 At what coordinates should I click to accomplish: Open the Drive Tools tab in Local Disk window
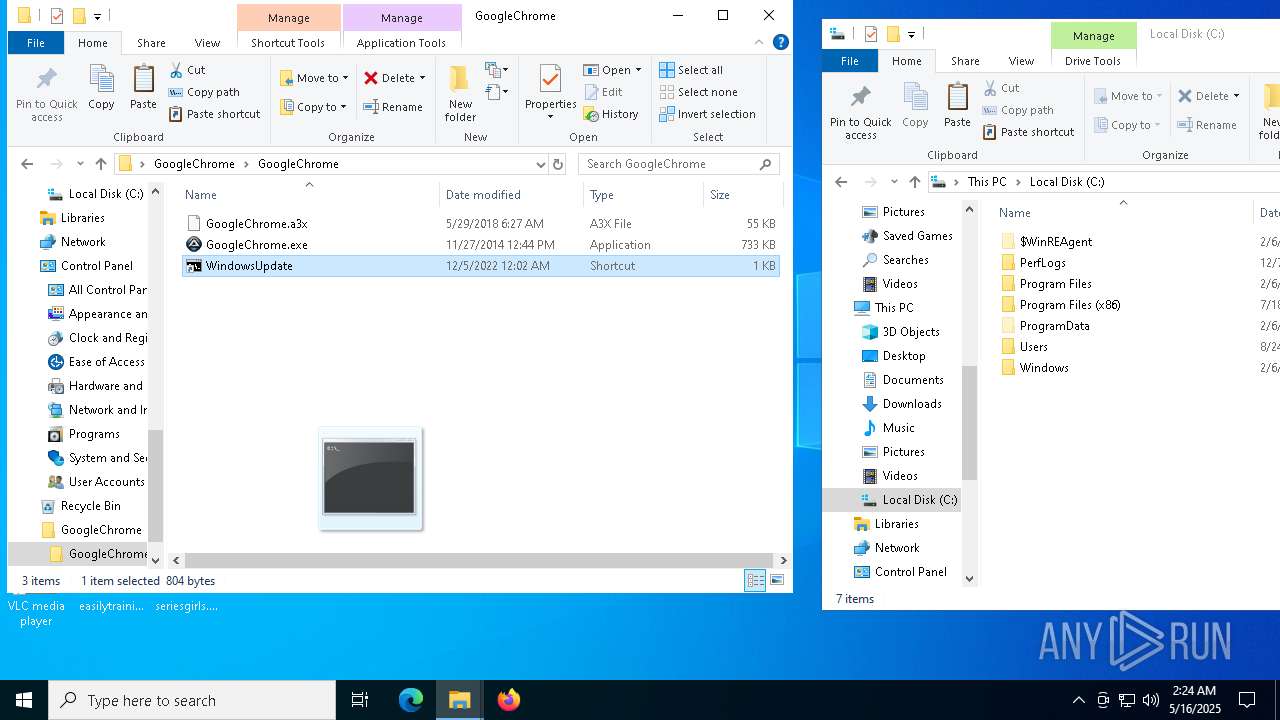tap(1093, 61)
